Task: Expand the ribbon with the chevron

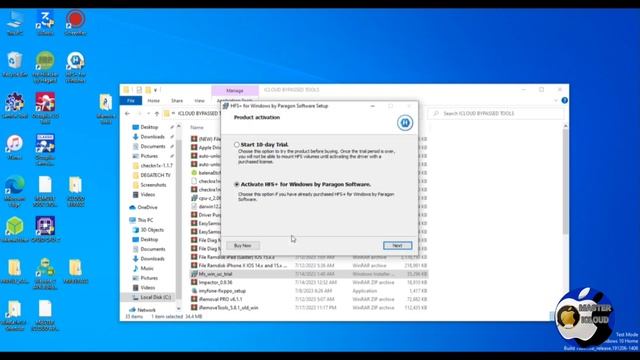Action: click(556, 100)
